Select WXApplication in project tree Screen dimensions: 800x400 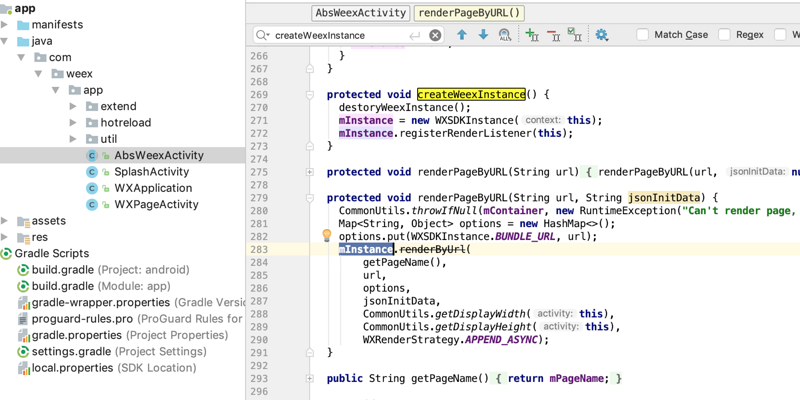(153, 188)
